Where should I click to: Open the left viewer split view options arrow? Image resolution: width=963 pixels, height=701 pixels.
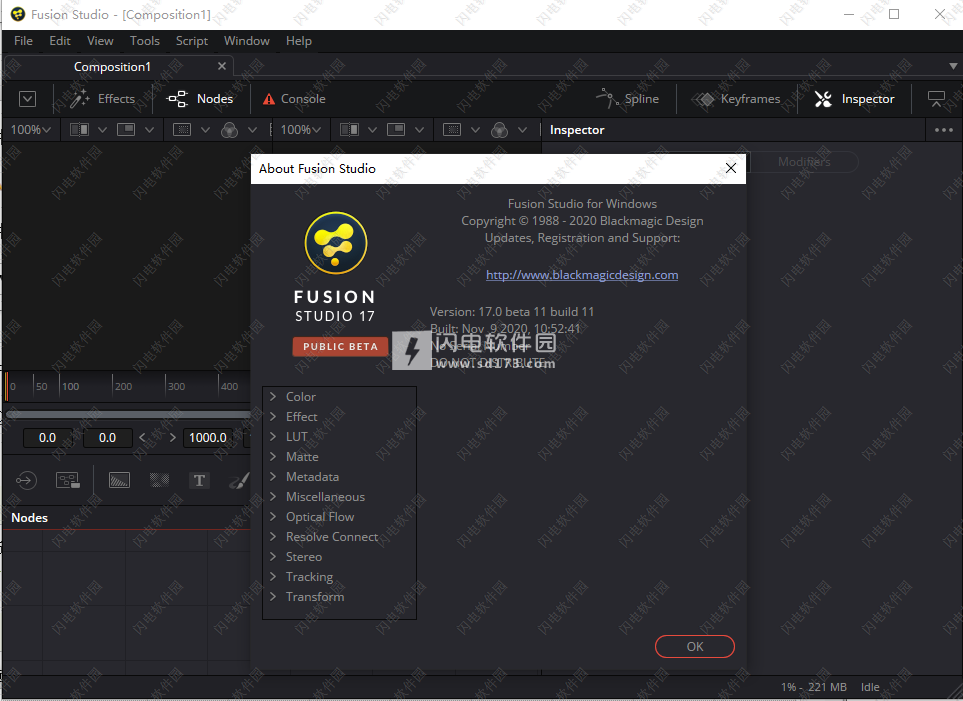(103, 130)
